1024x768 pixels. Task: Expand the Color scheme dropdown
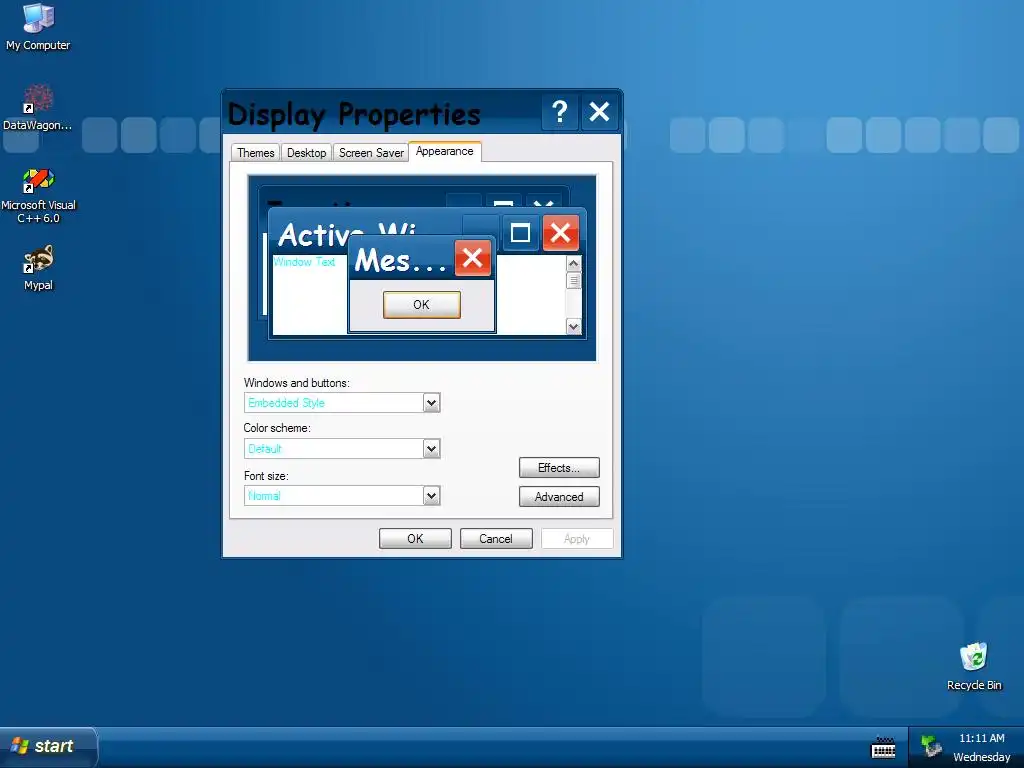431,449
